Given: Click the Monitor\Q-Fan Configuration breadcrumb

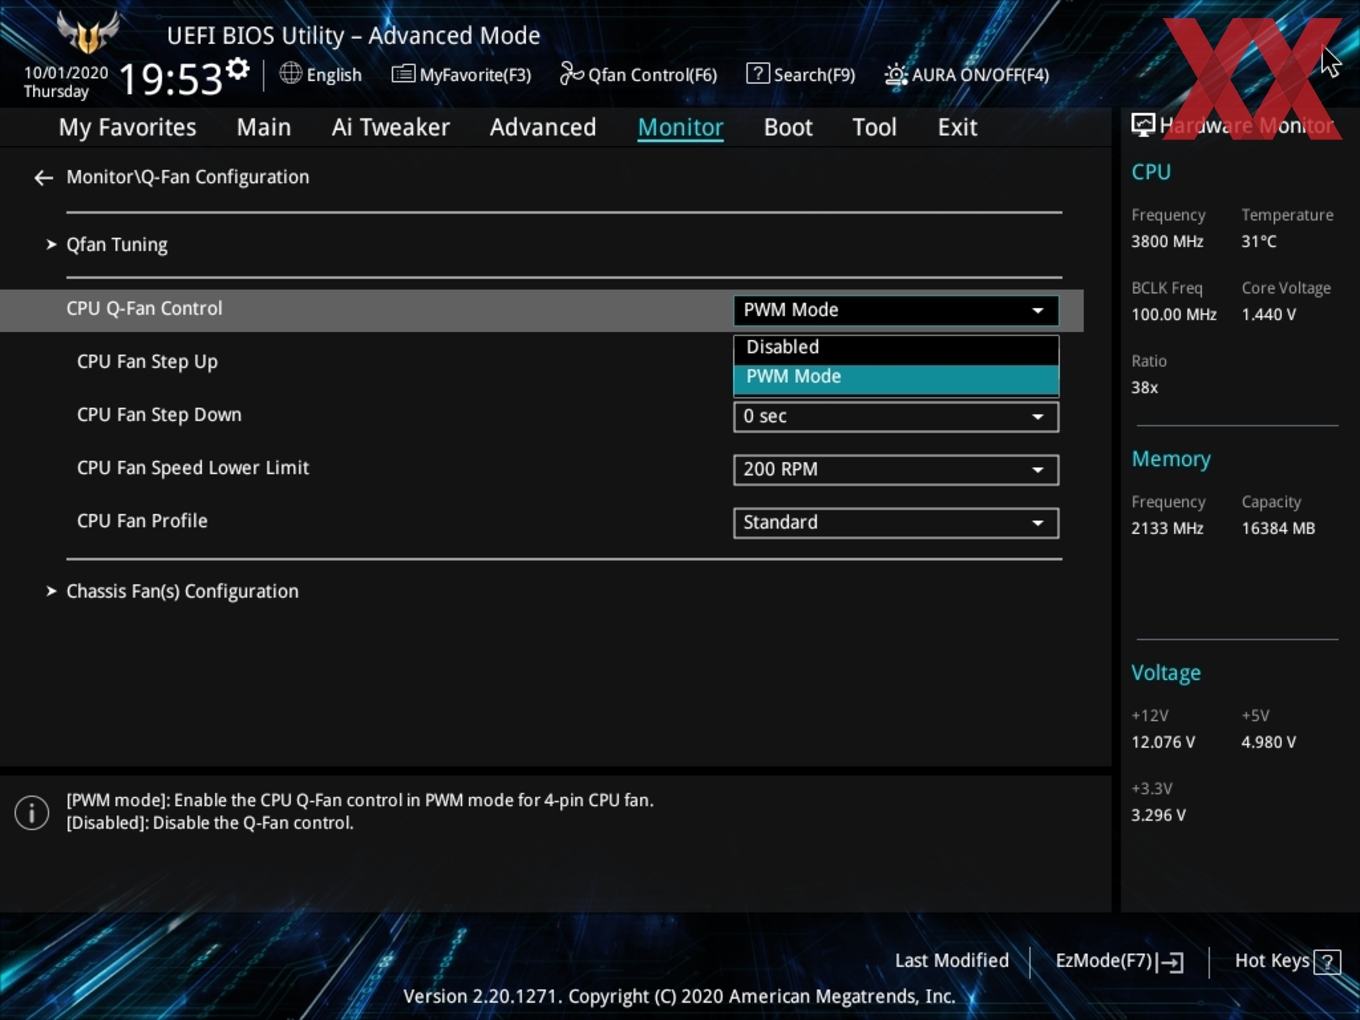Looking at the screenshot, I should [x=188, y=177].
